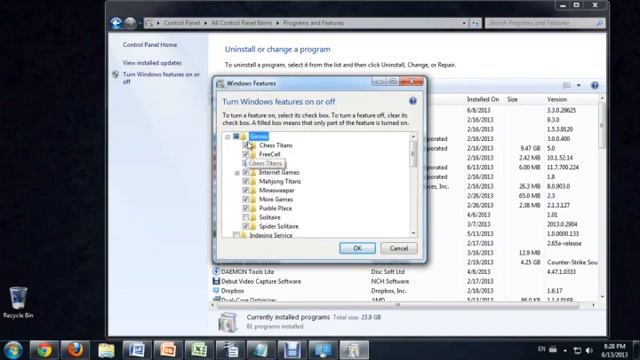Screen dimensions: 640x360
Task: Click the monitor icon in the taskbar
Action: [x=322, y=350]
